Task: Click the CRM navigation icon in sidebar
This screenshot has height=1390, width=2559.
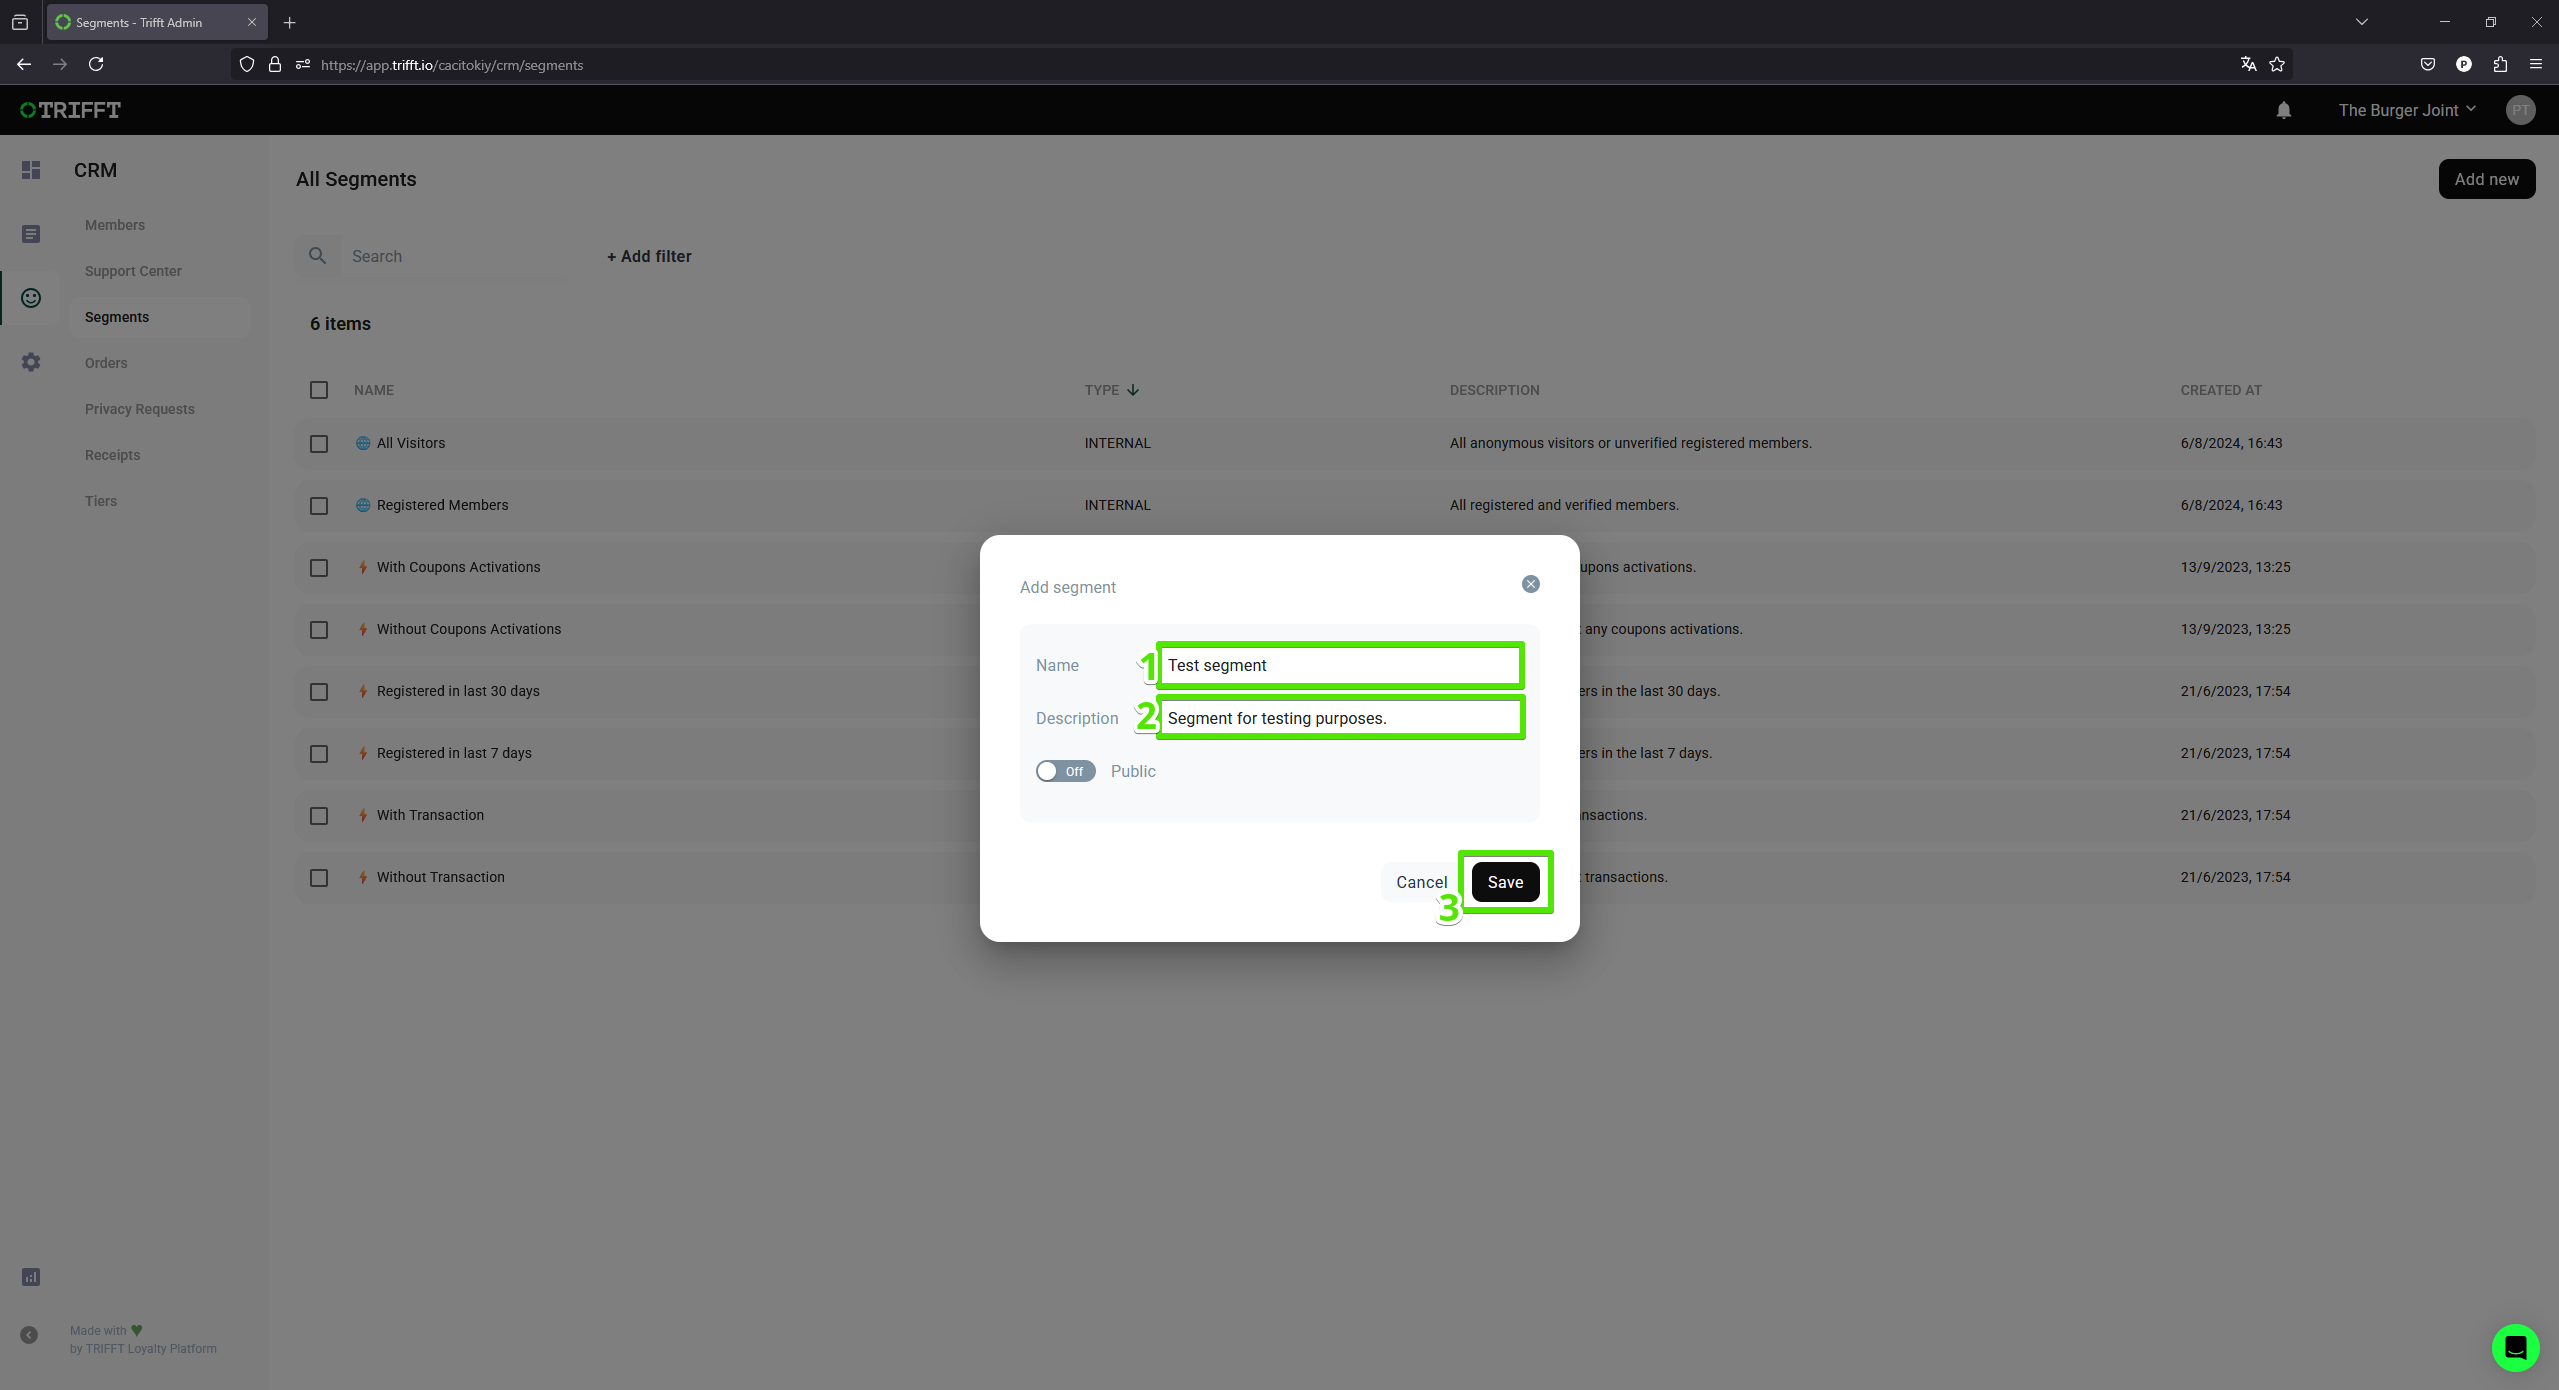Action: click(x=31, y=298)
